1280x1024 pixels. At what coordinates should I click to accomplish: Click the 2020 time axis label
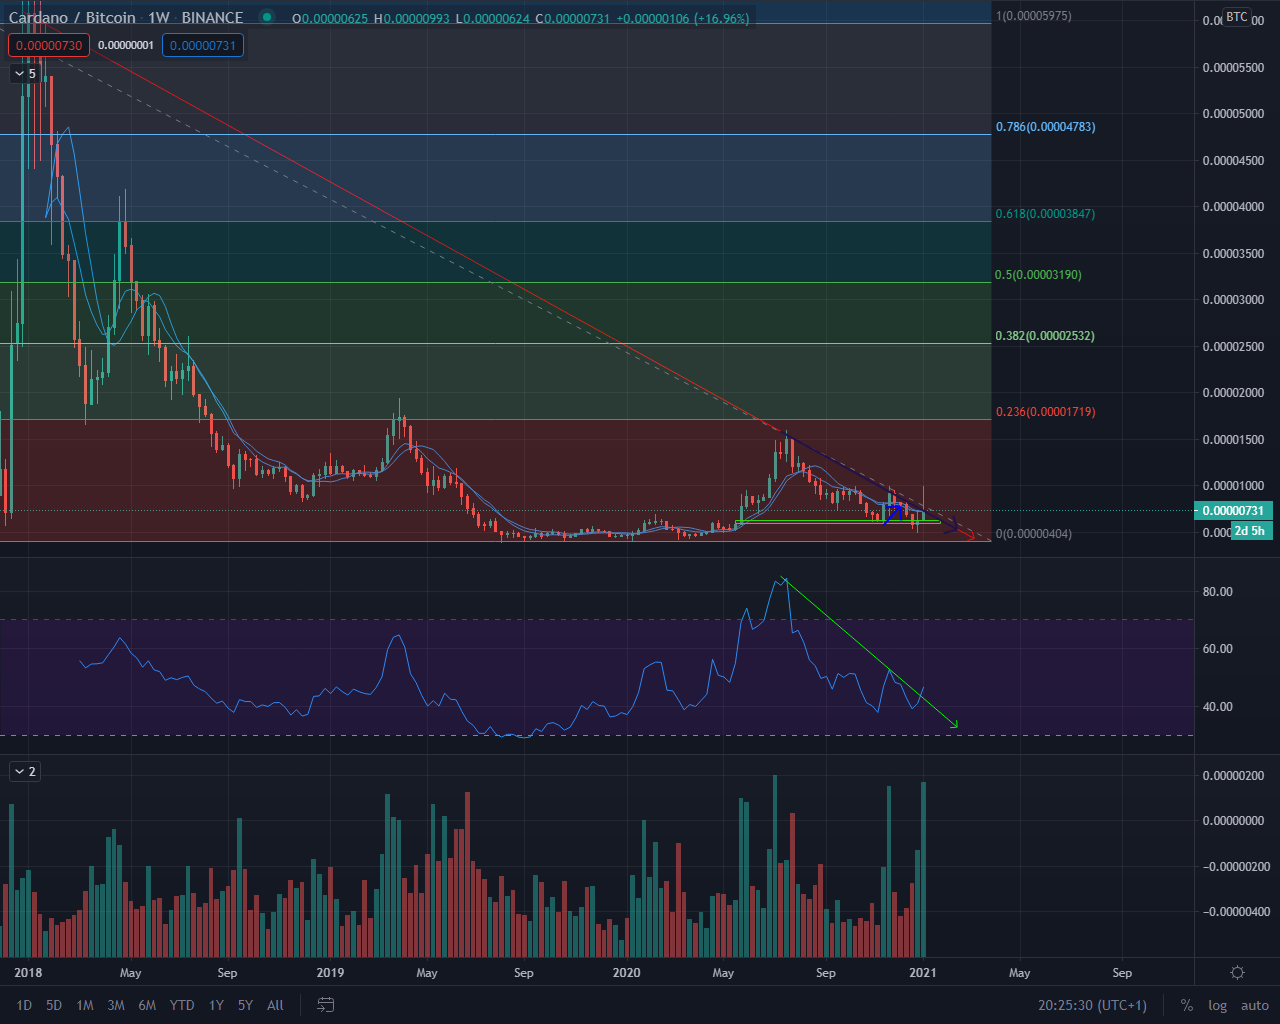(x=626, y=973)
